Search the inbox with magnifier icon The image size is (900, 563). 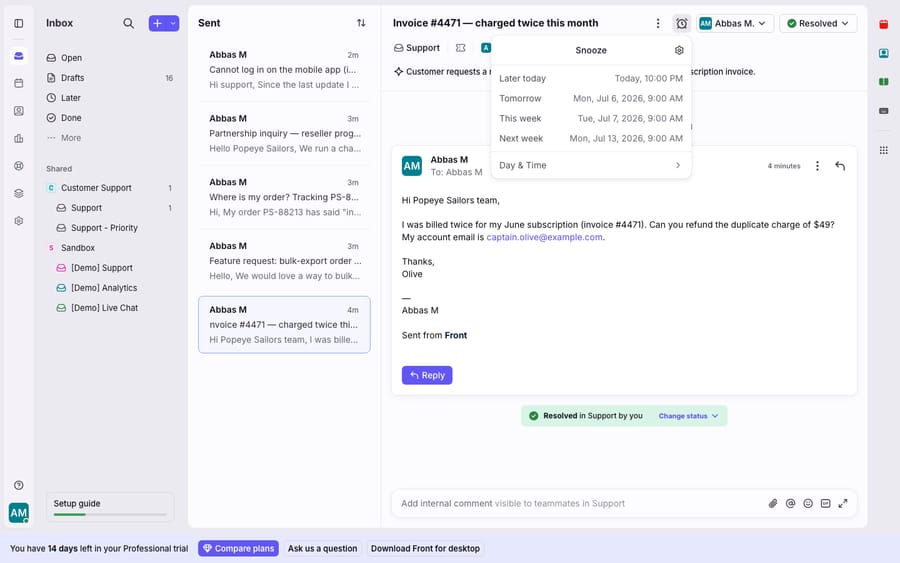pos(129,23)
